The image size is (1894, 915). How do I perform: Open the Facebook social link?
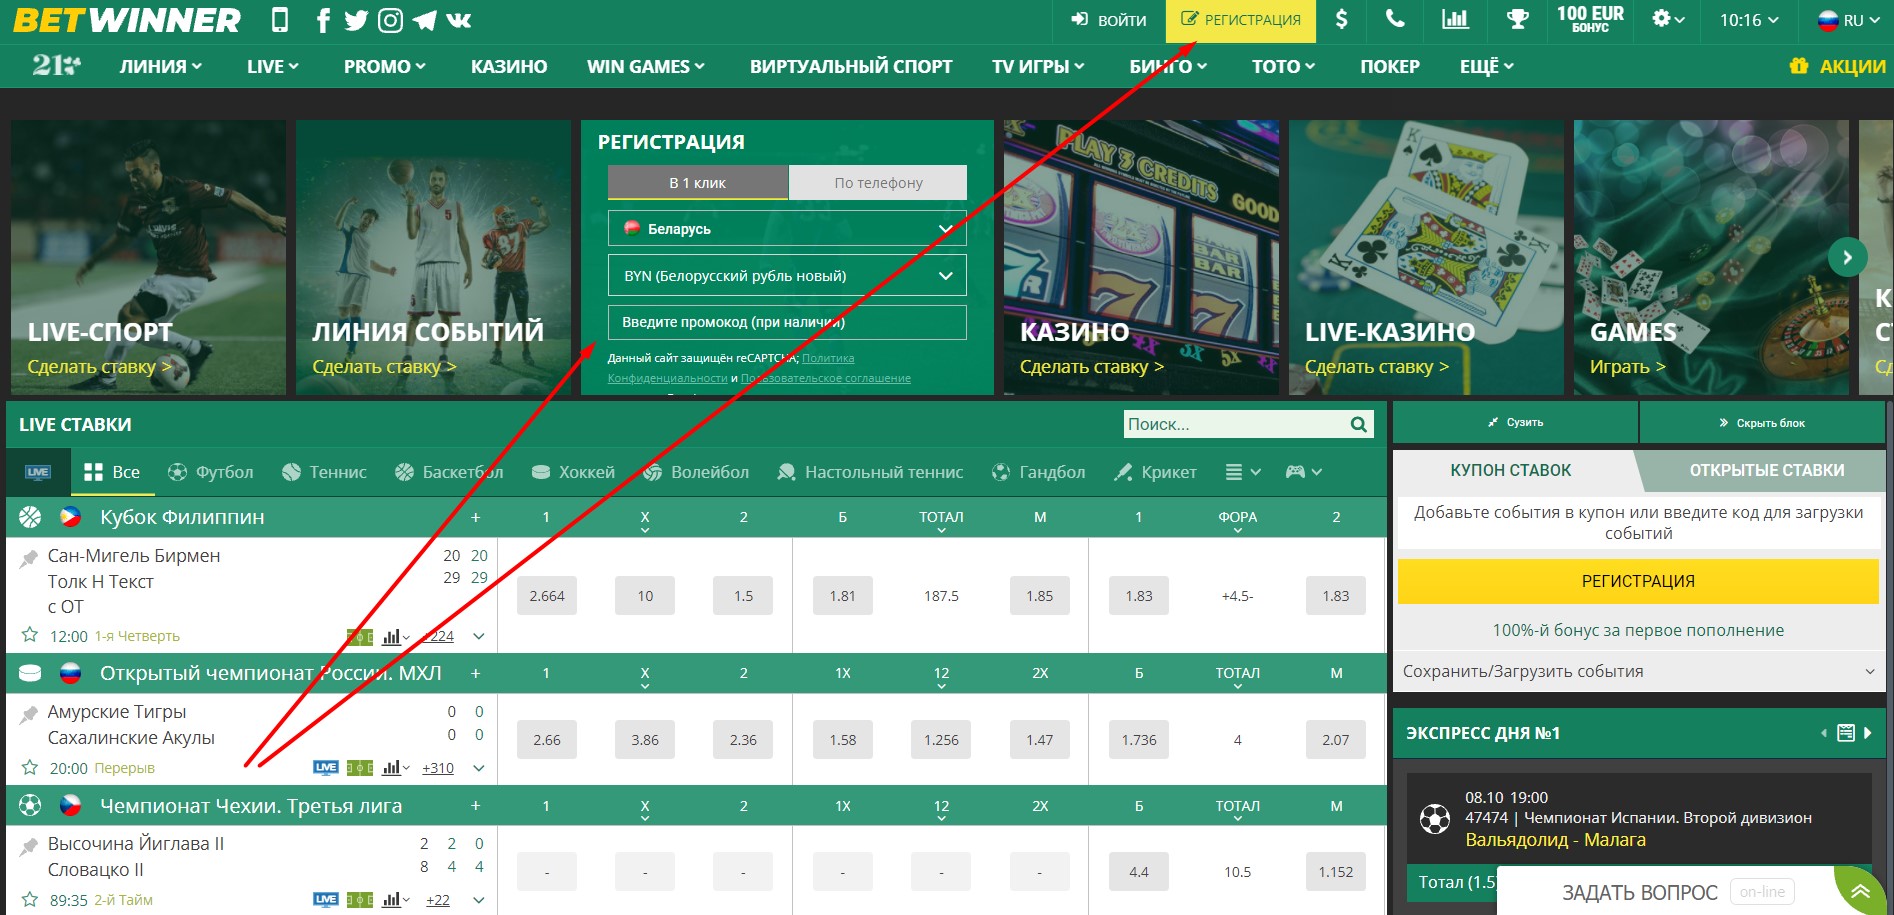point(322,20)
